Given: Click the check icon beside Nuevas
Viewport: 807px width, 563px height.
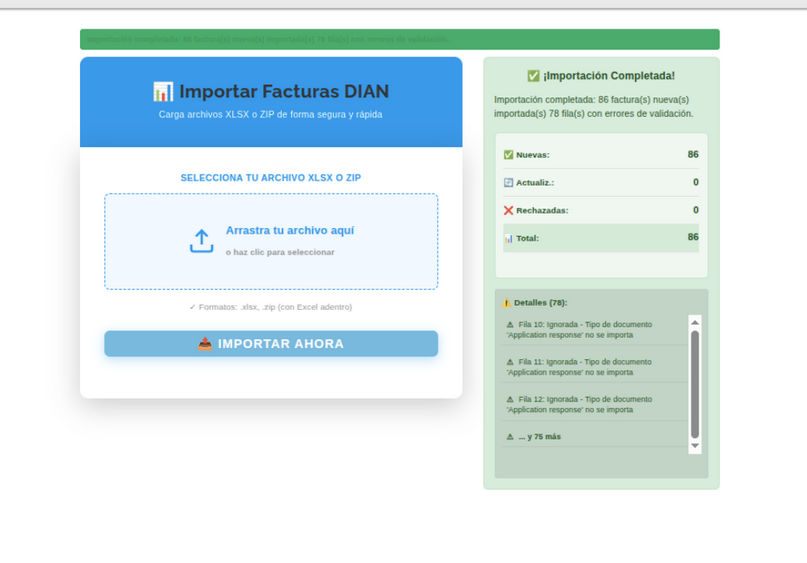Looking at the screenshot, I should click(508, 155).
